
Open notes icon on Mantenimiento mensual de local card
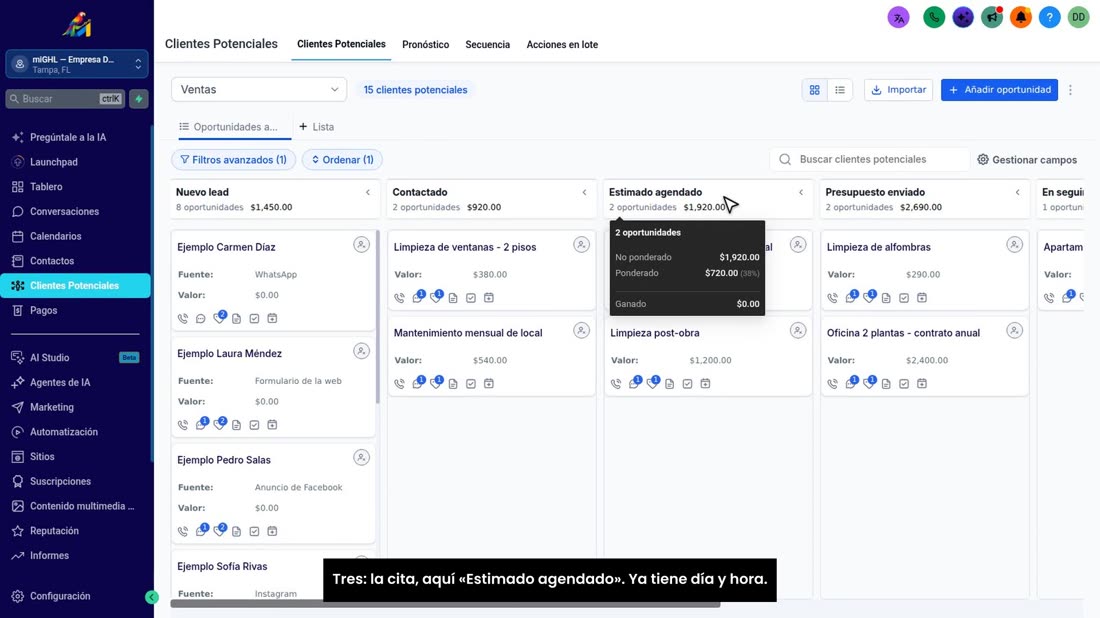(x=453, y=384)
